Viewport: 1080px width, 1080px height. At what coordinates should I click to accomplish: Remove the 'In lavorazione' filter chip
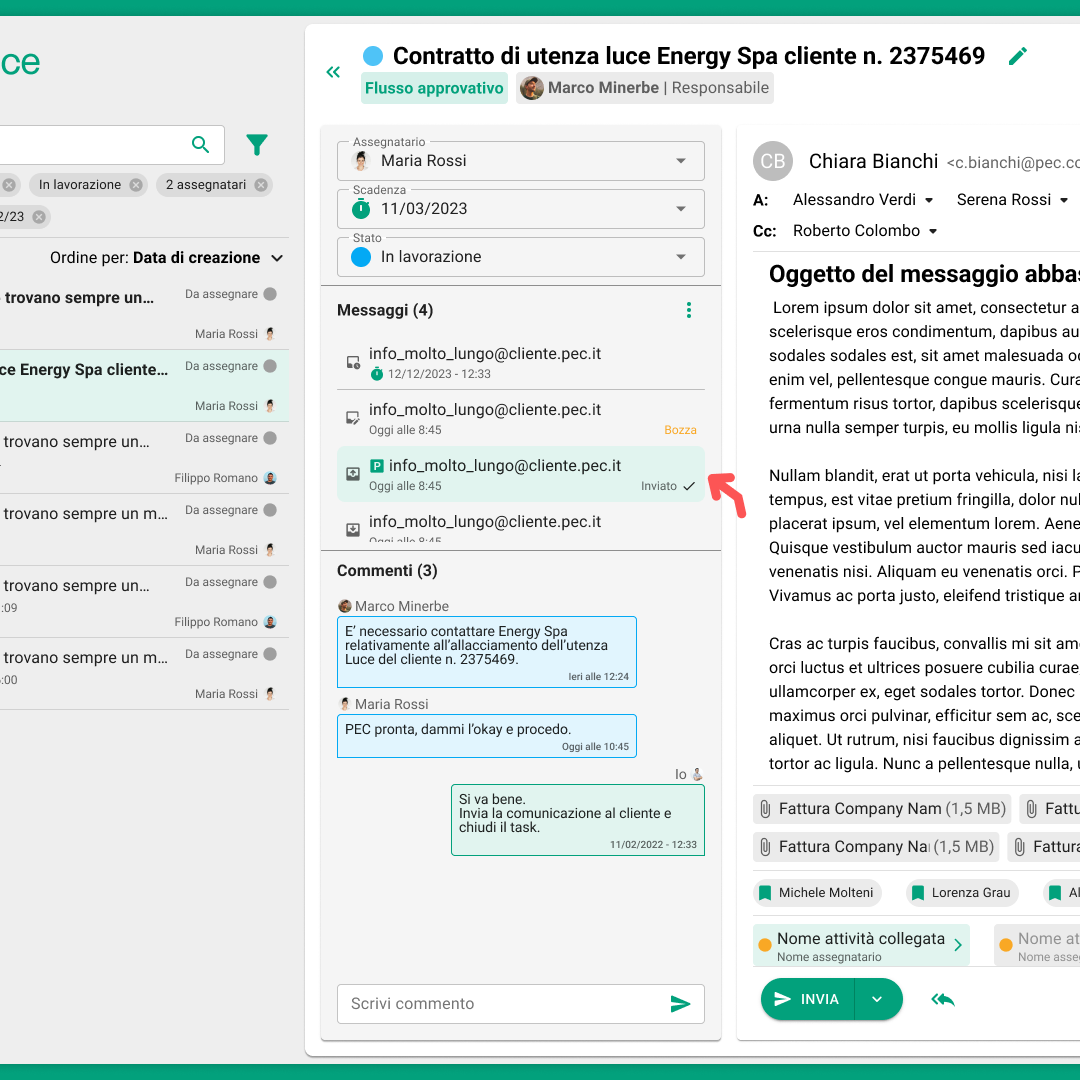(x=135, y=185)
